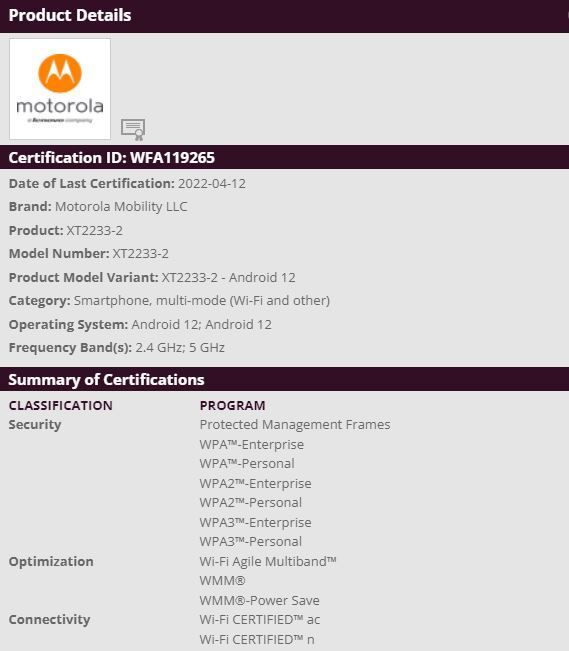Click the Connectivity classification label
The height and width of the screenshot is (651, 569).
tap(49, 619)
